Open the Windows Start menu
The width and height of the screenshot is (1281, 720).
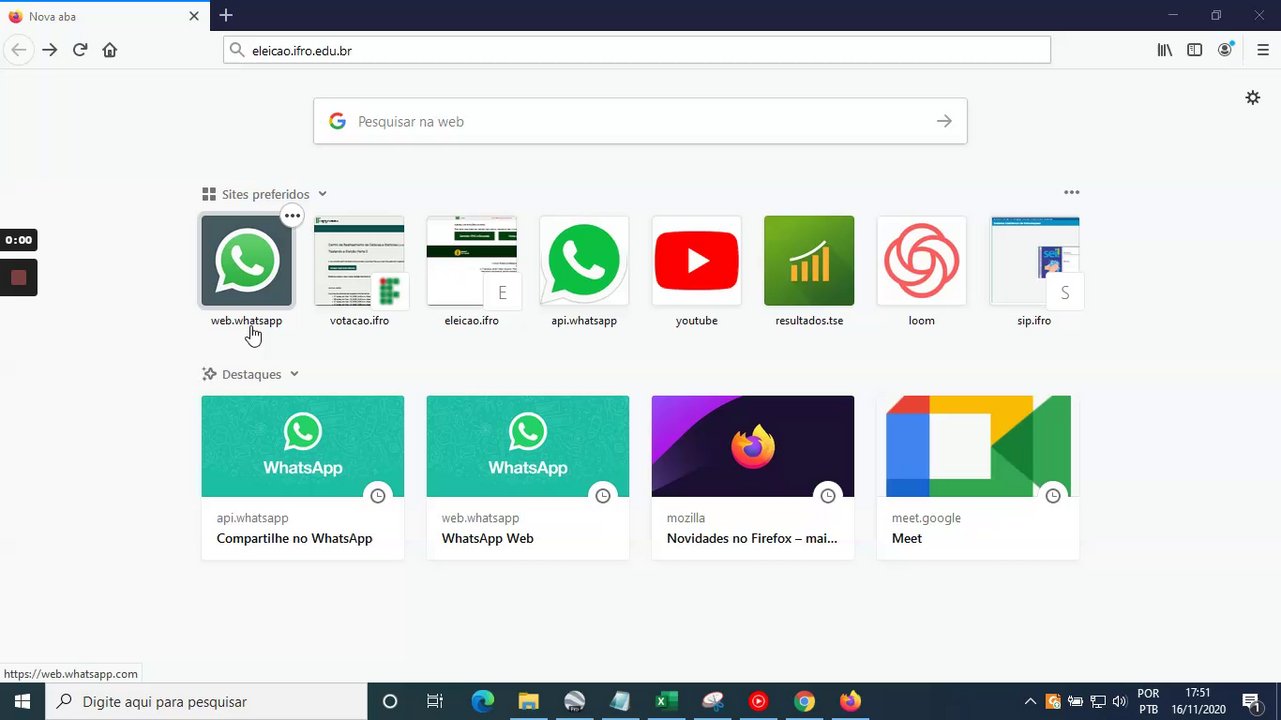[22, 701]
